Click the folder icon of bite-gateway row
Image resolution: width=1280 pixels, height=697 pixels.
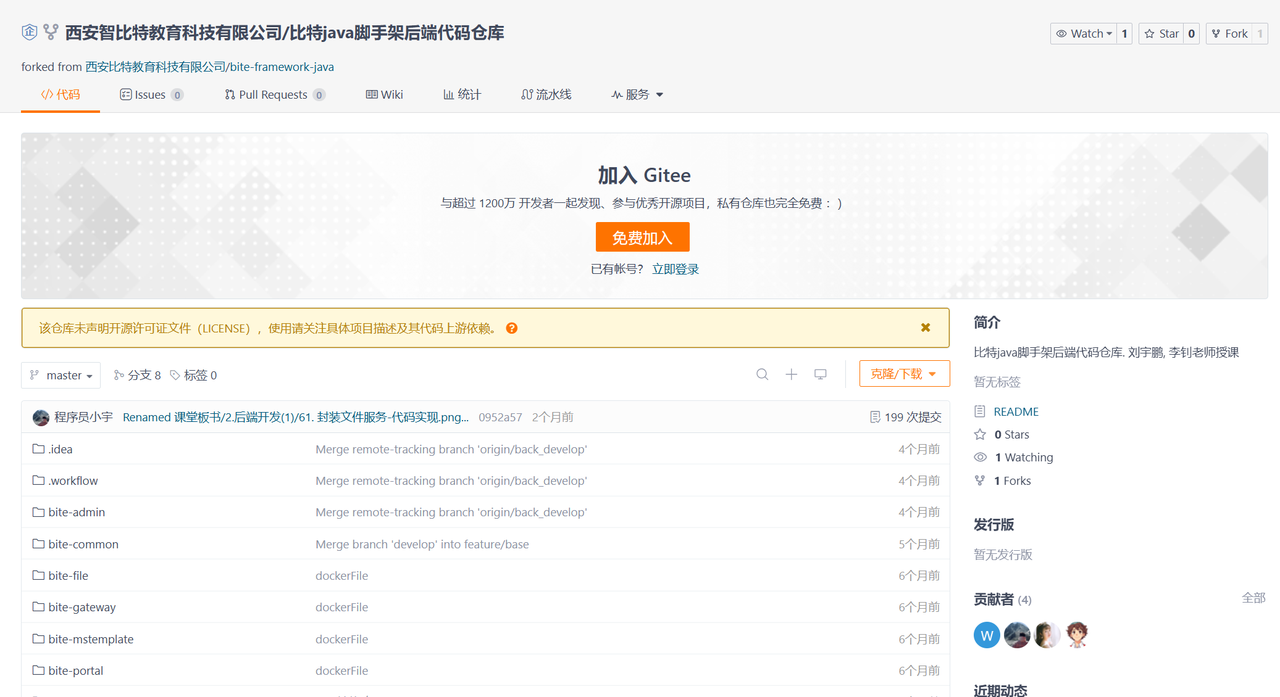coord(38,607)
